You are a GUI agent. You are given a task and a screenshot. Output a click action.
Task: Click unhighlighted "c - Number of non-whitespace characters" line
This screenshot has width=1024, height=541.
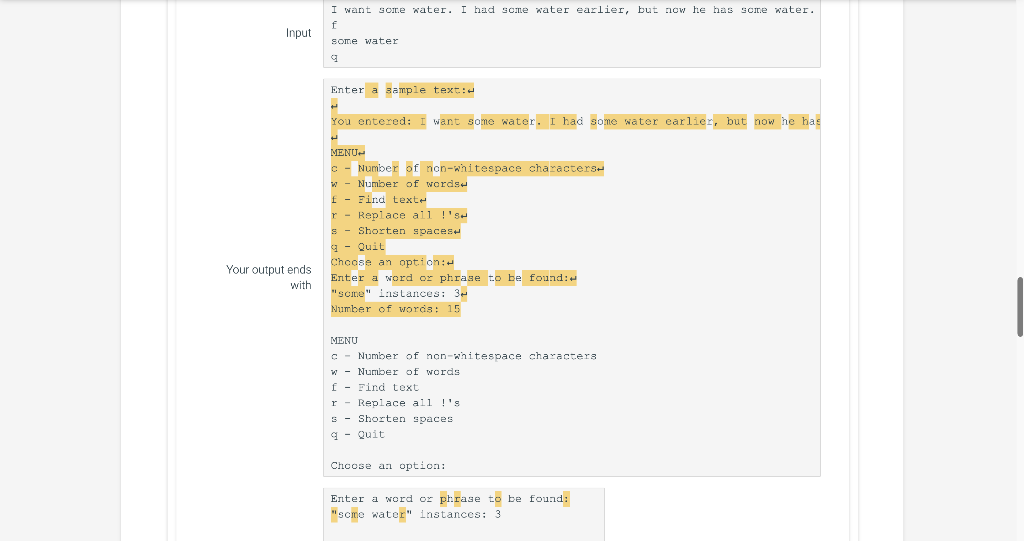click(464, 357)
